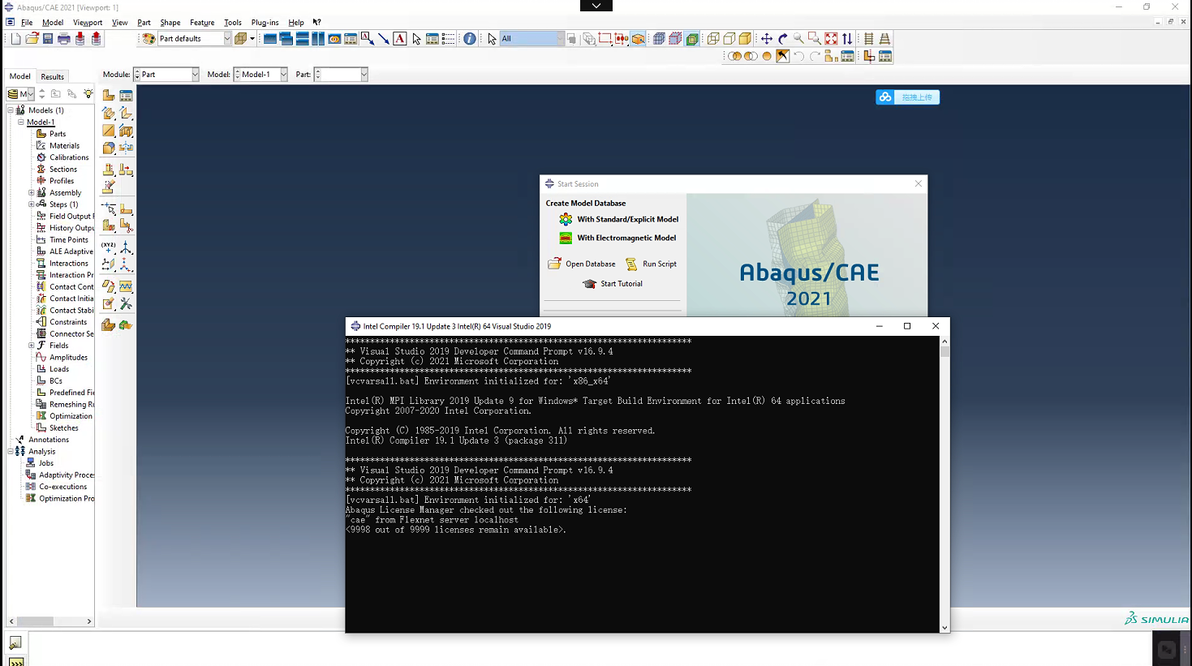Image resolution: width=1192 pixels, height=666 pixels.
Task: Click the New Model Database icon
Action: pos(16,39)
